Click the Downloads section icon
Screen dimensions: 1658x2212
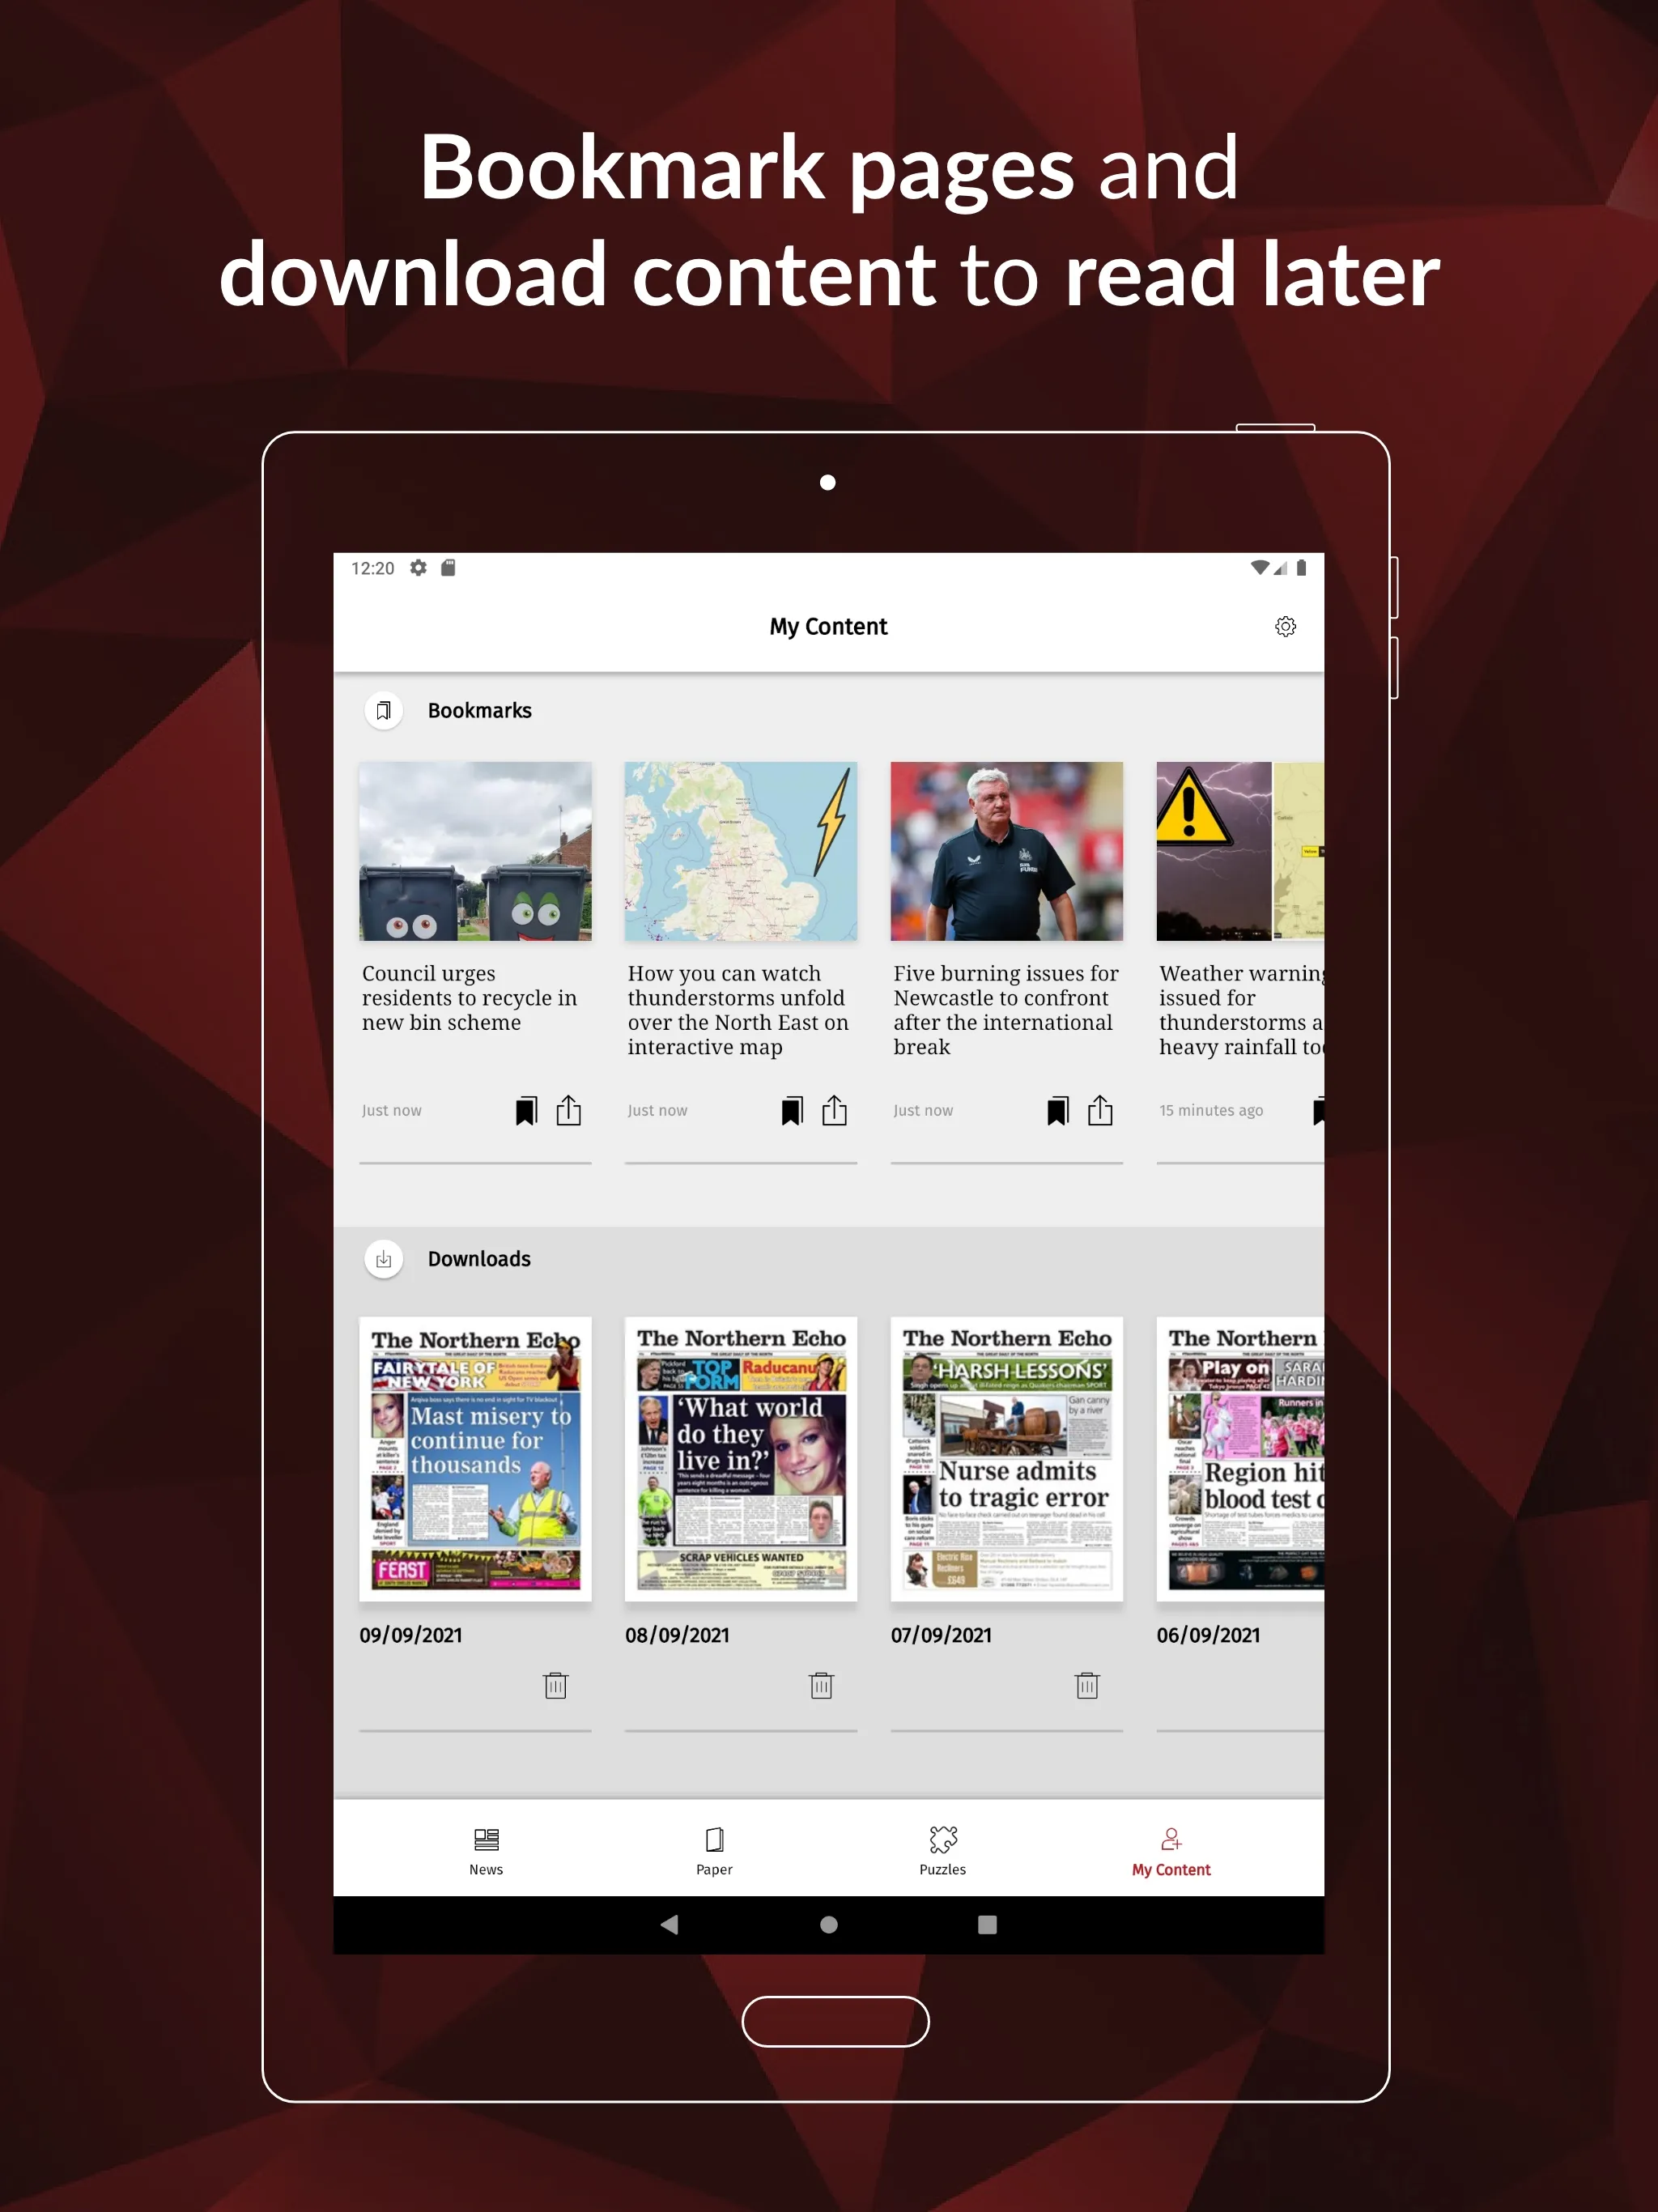[383, 1257]
